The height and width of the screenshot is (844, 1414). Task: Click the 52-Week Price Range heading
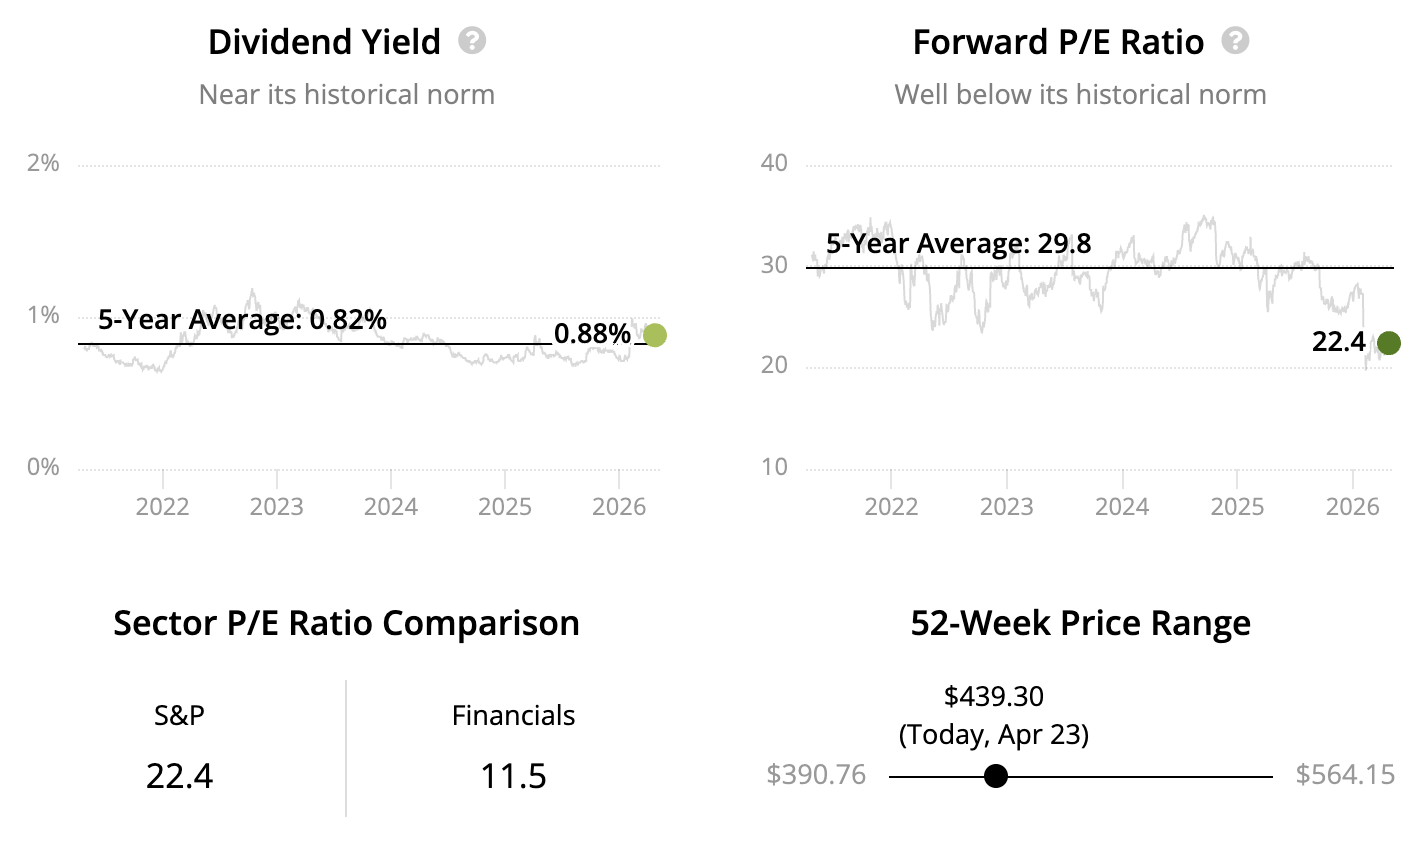(1080, 623)
